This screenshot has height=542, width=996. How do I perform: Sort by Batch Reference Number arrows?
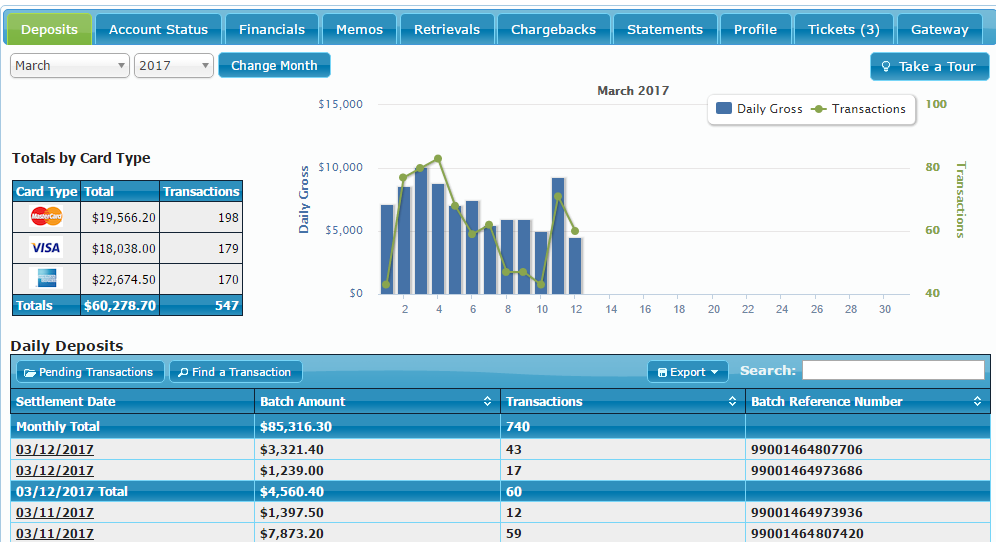(x=977, y=401)
